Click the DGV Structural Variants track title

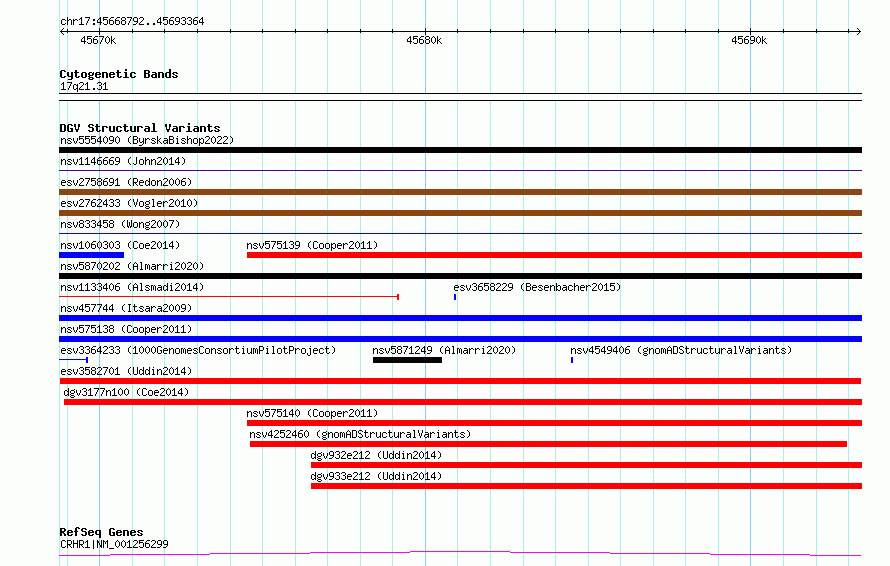click(x=140, y=128)
